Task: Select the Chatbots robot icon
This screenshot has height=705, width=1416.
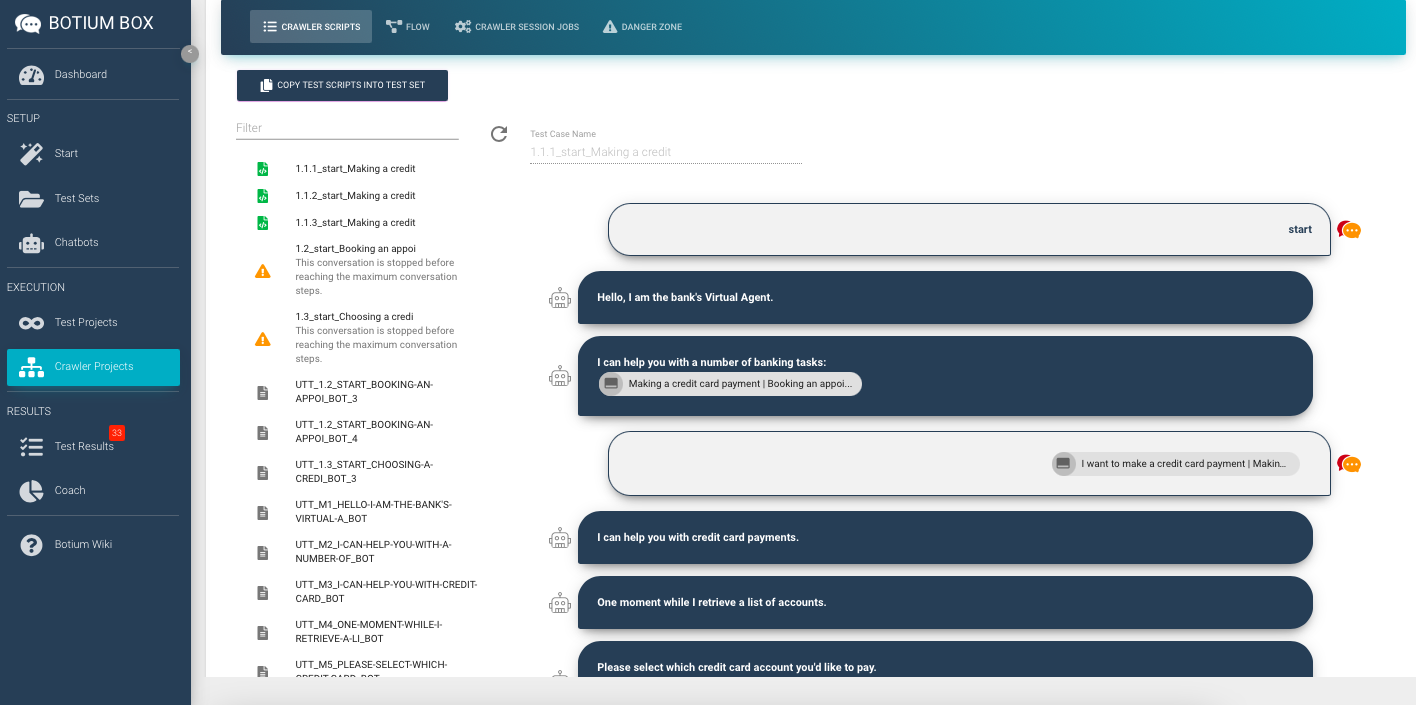Action: (31, 242)
